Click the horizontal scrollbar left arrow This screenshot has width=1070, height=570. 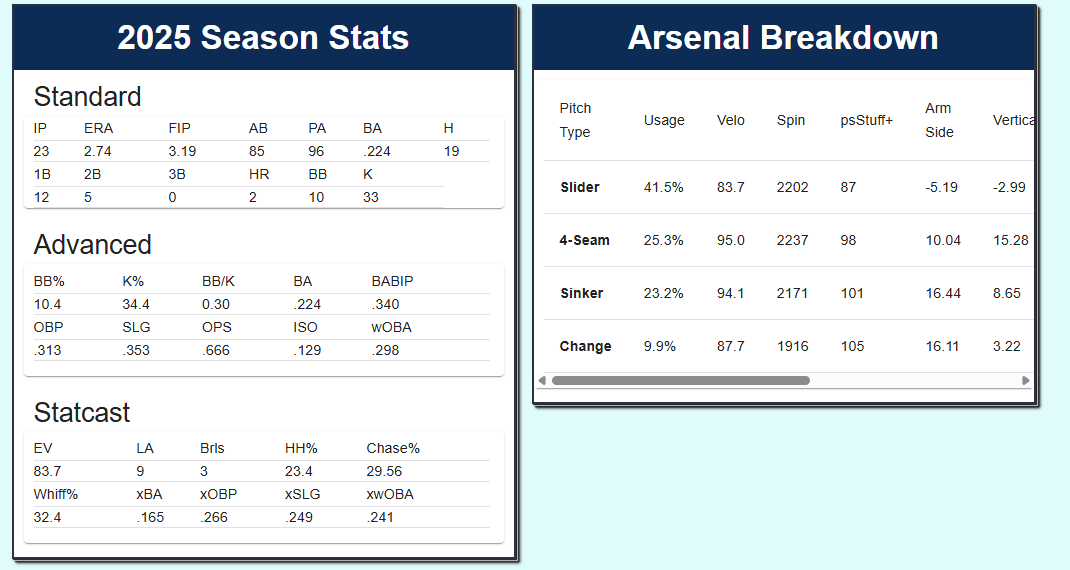pos(543,381)
